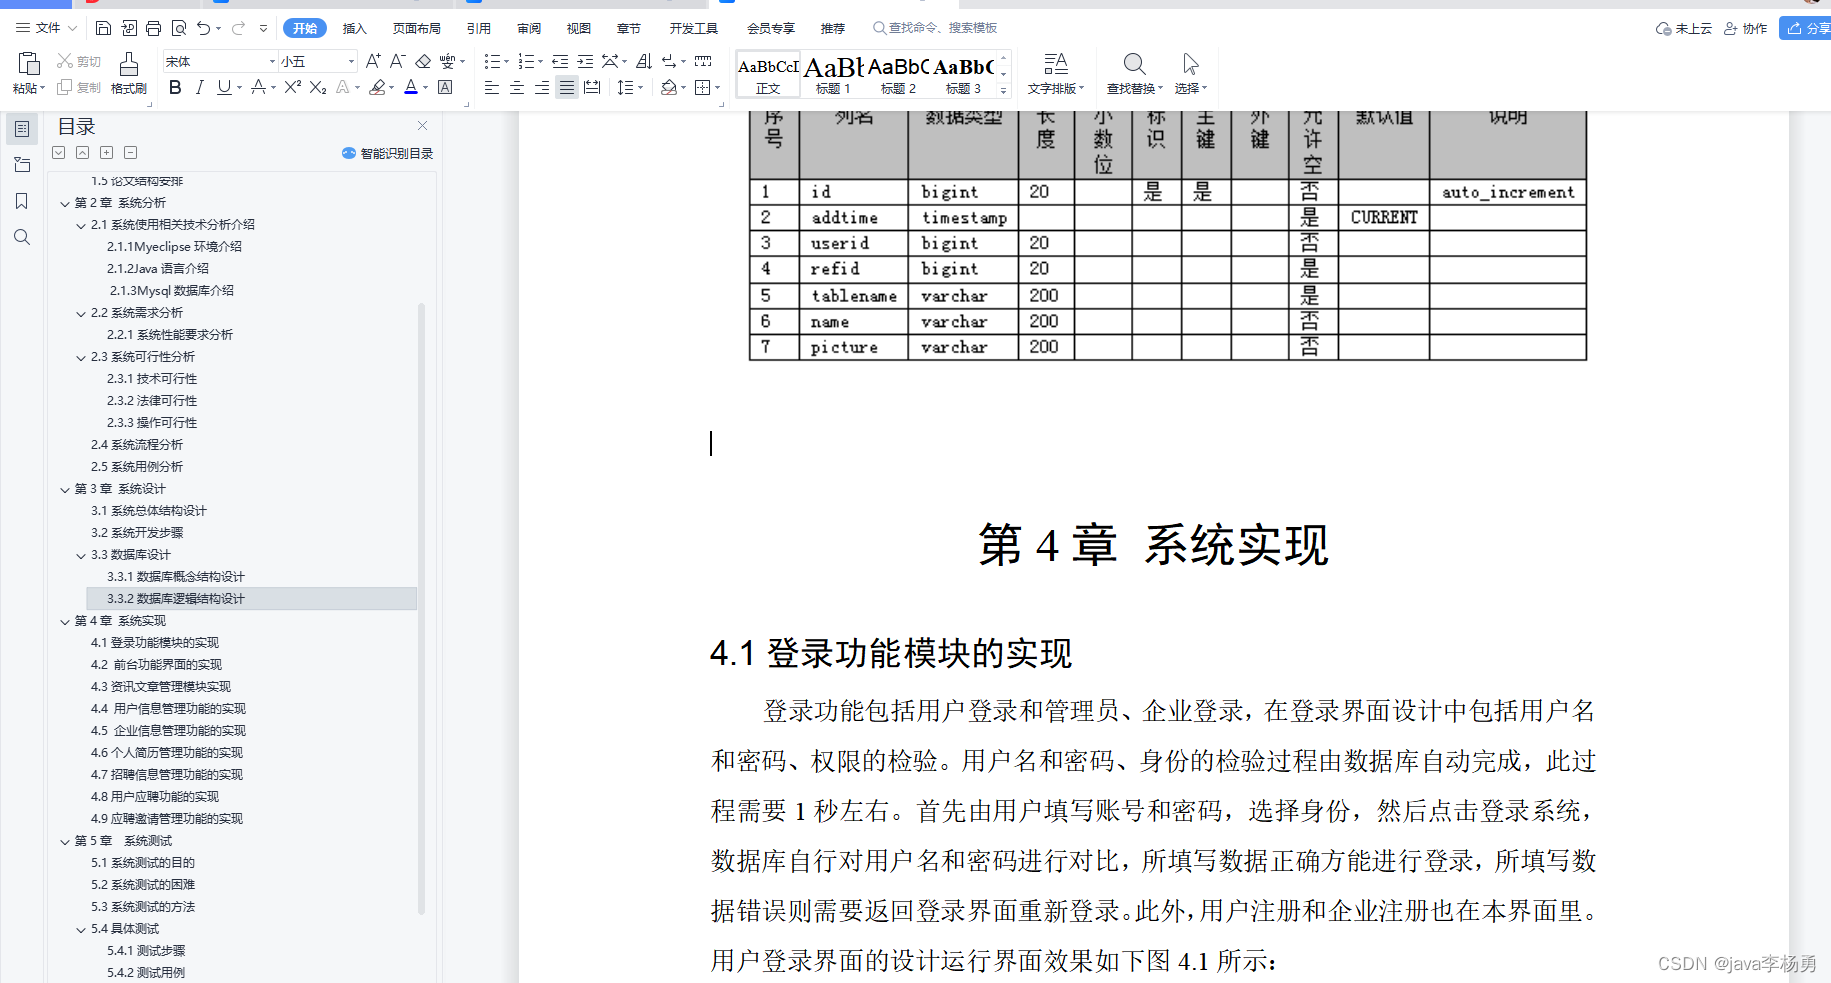Switch to the 审阅 tab
1831x983 pixels.
[x=529, y=28]
